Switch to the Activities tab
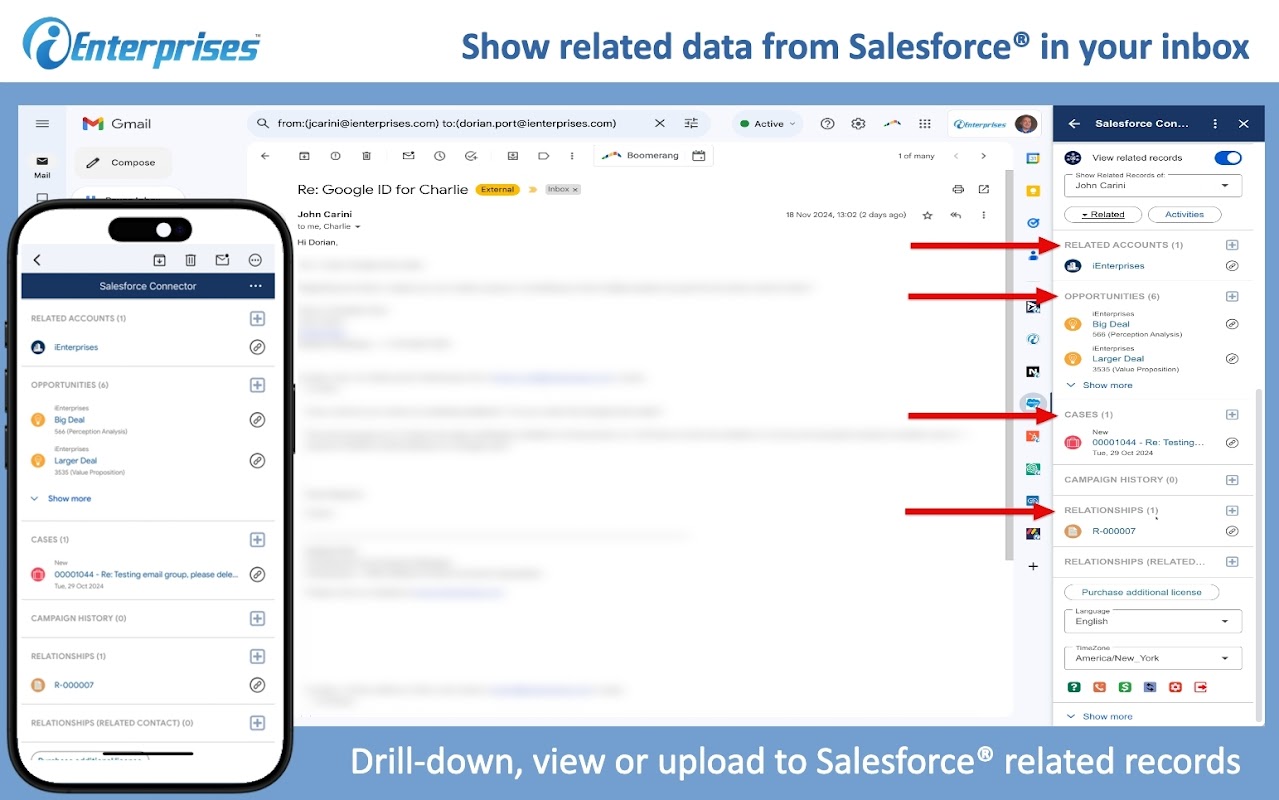Viewport: 1279px width, 800px height. pos(1185,214)
